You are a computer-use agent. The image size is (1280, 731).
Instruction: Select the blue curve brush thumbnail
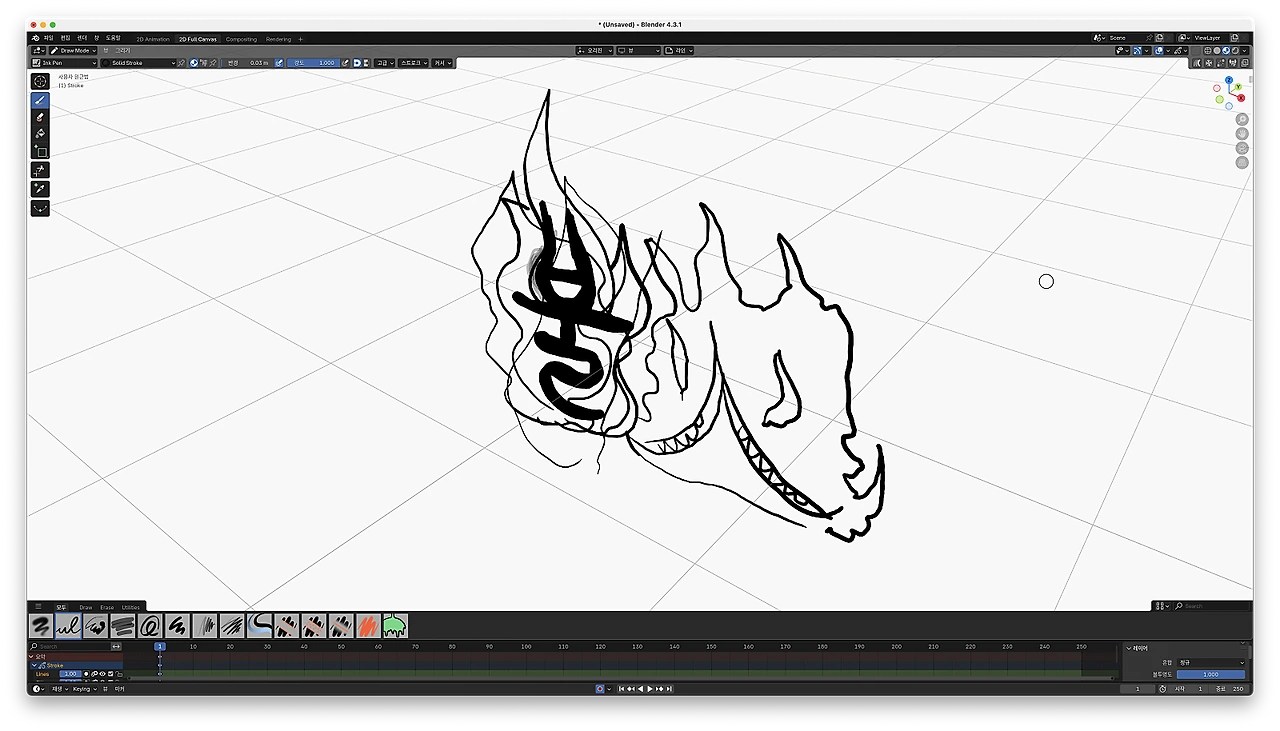[259, 626]
